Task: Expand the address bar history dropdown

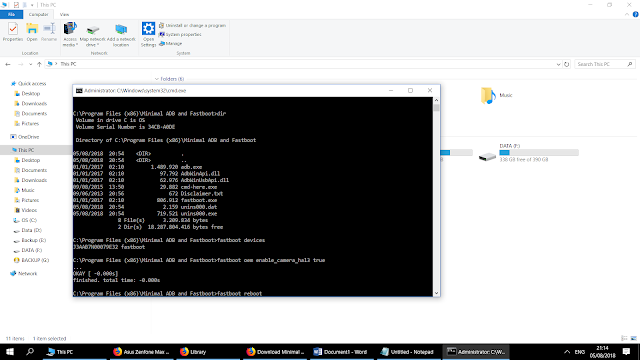Action: [558, 64]
